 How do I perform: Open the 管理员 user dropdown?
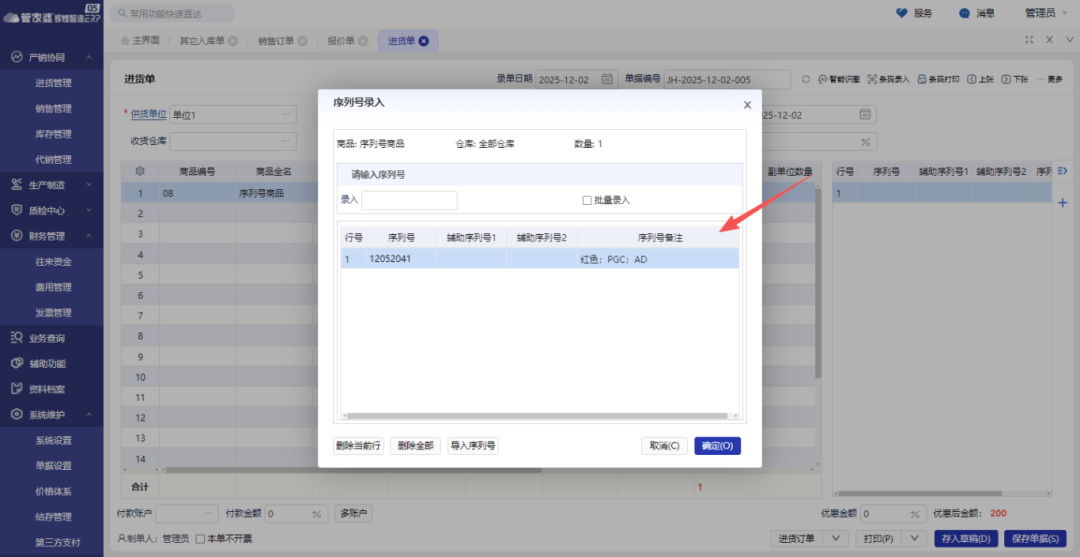click(x=1046, y=13)
